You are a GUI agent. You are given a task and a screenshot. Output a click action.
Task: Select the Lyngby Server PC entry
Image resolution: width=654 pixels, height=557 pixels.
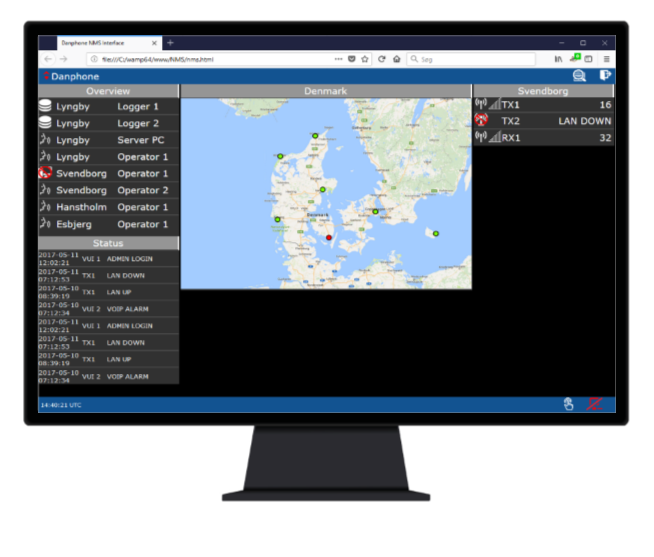tap(109, 140)
